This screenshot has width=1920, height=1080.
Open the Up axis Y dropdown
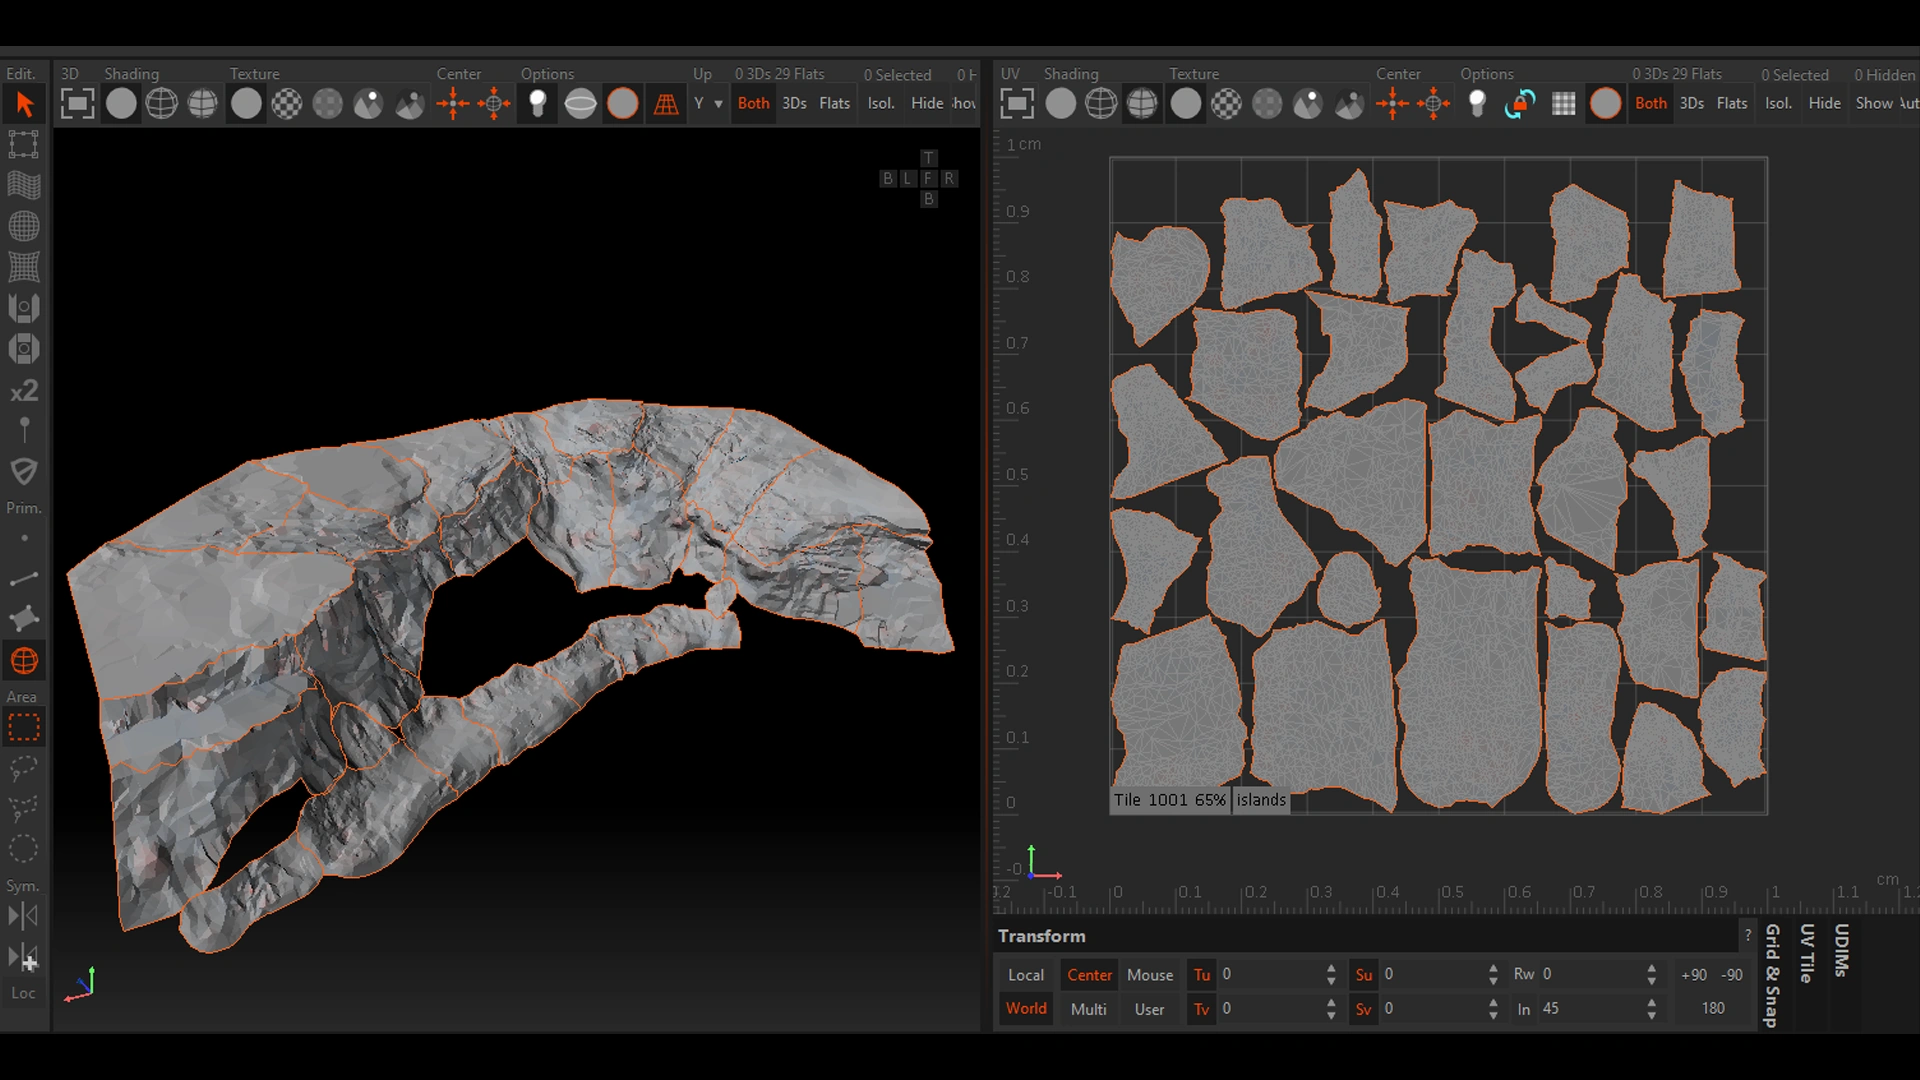coord(708,103)
